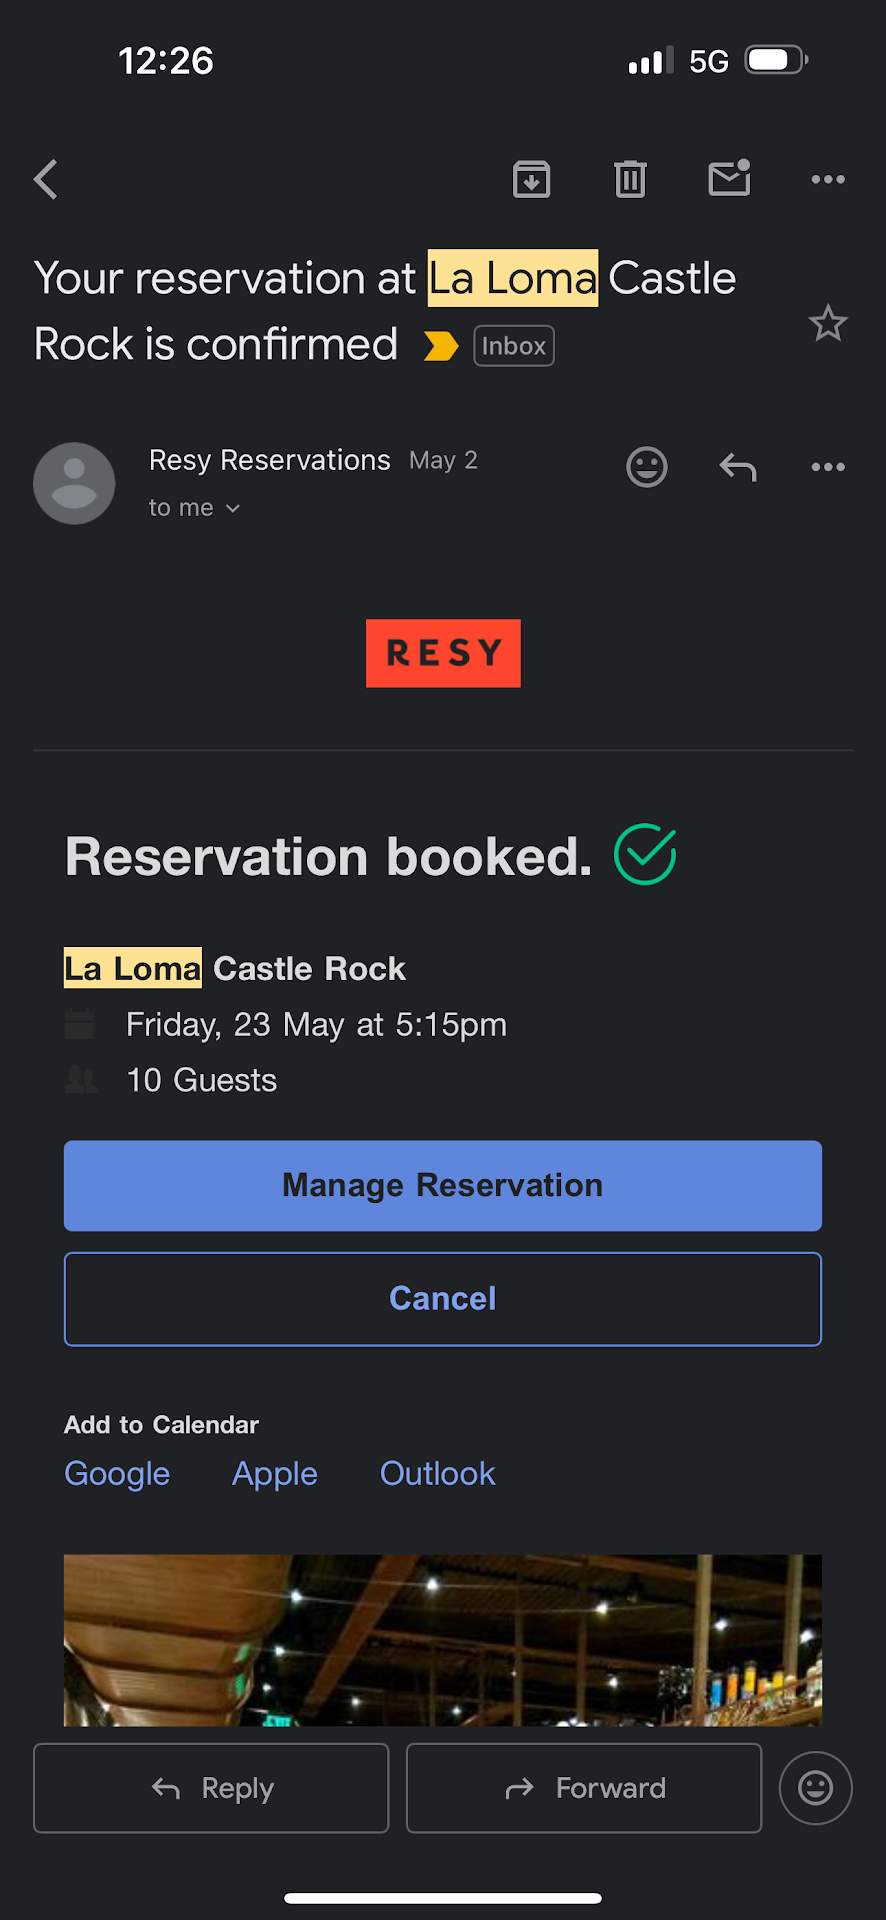Forward this reservation email
The width and height of the screenshot is (886, 1920).
[584, 1788]
